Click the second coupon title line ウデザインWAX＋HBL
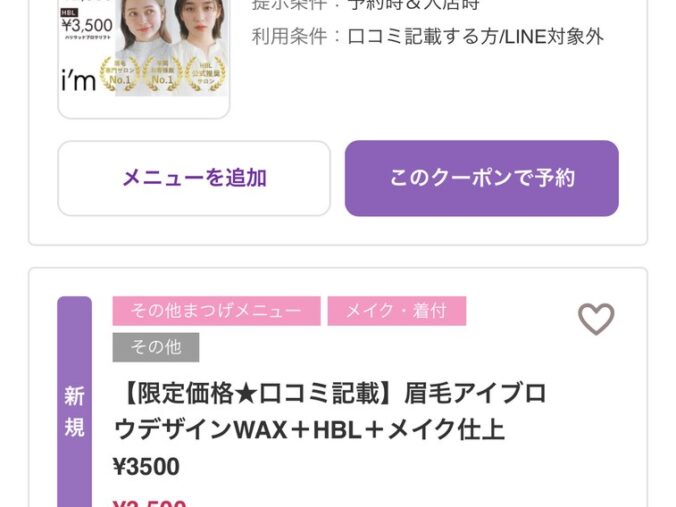This screenshot has width=676, height=507. point(310,430)
